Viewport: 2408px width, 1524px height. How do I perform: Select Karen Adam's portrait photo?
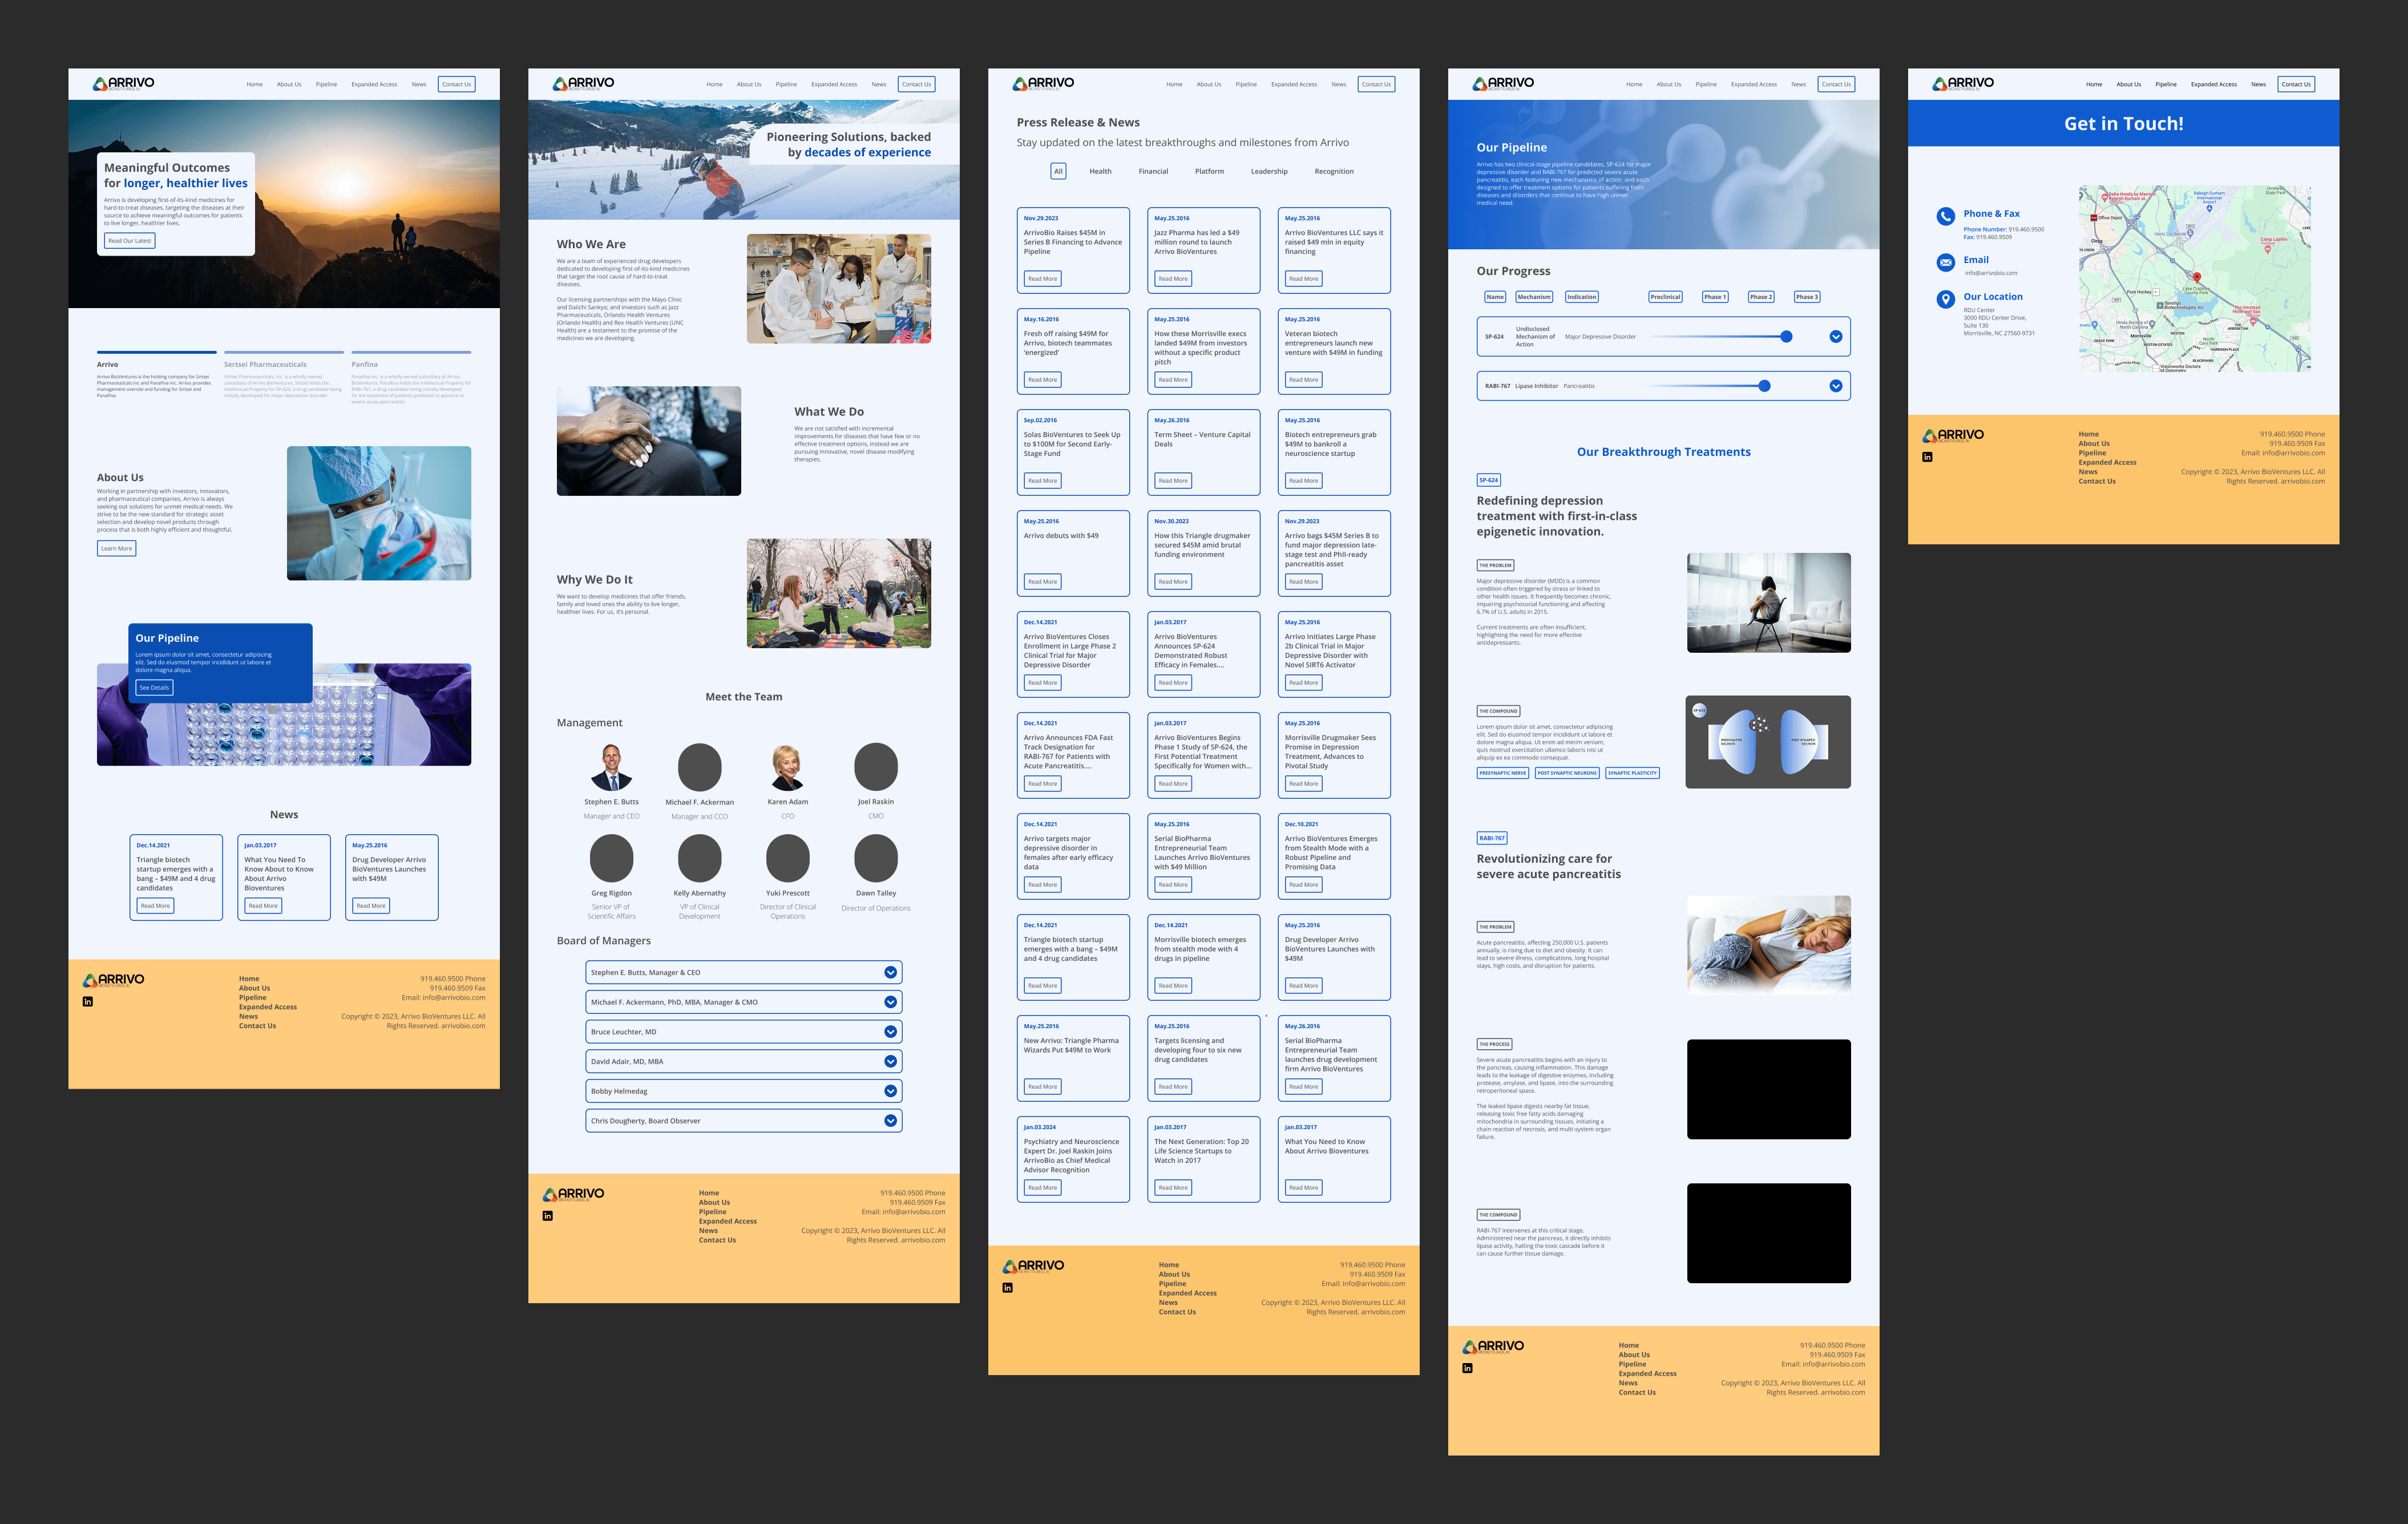[788, 767]
